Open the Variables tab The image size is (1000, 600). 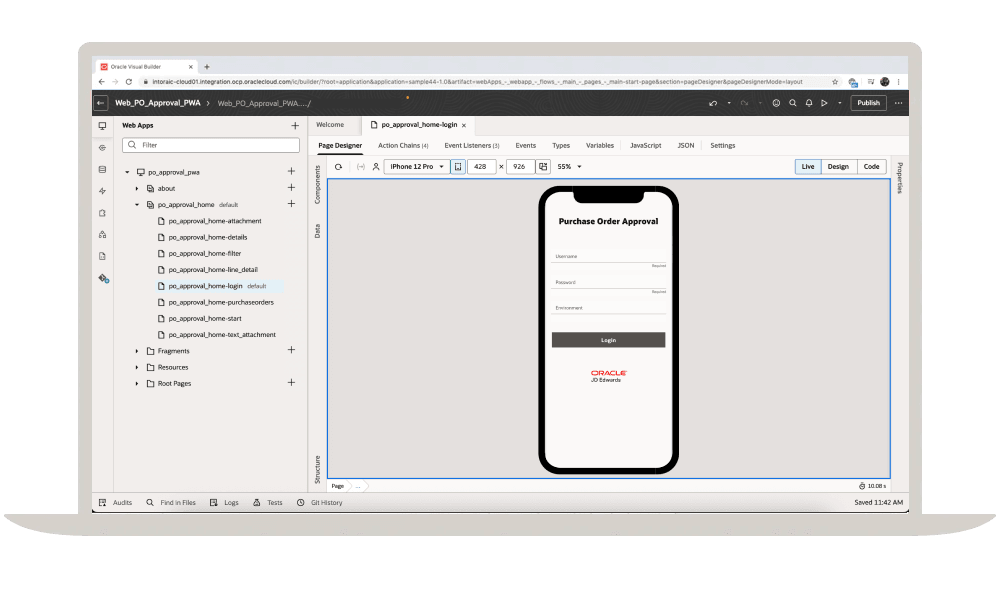click(x=600, y=145)
